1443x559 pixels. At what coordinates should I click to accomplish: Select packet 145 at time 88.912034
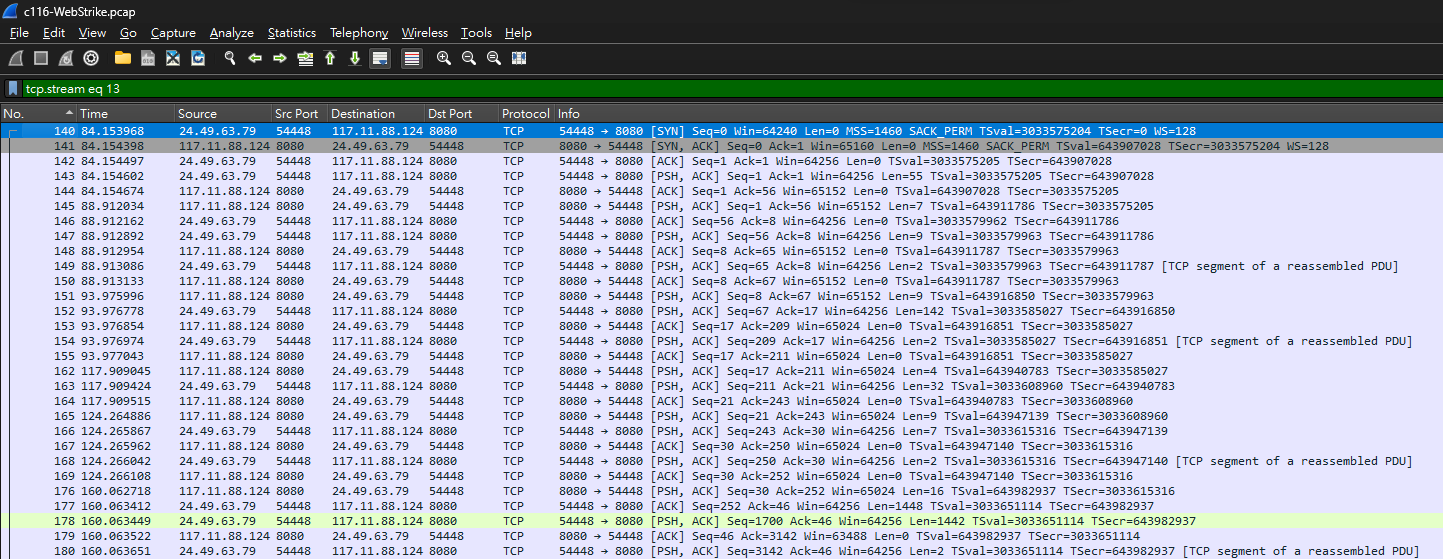[x=721, y=206]
